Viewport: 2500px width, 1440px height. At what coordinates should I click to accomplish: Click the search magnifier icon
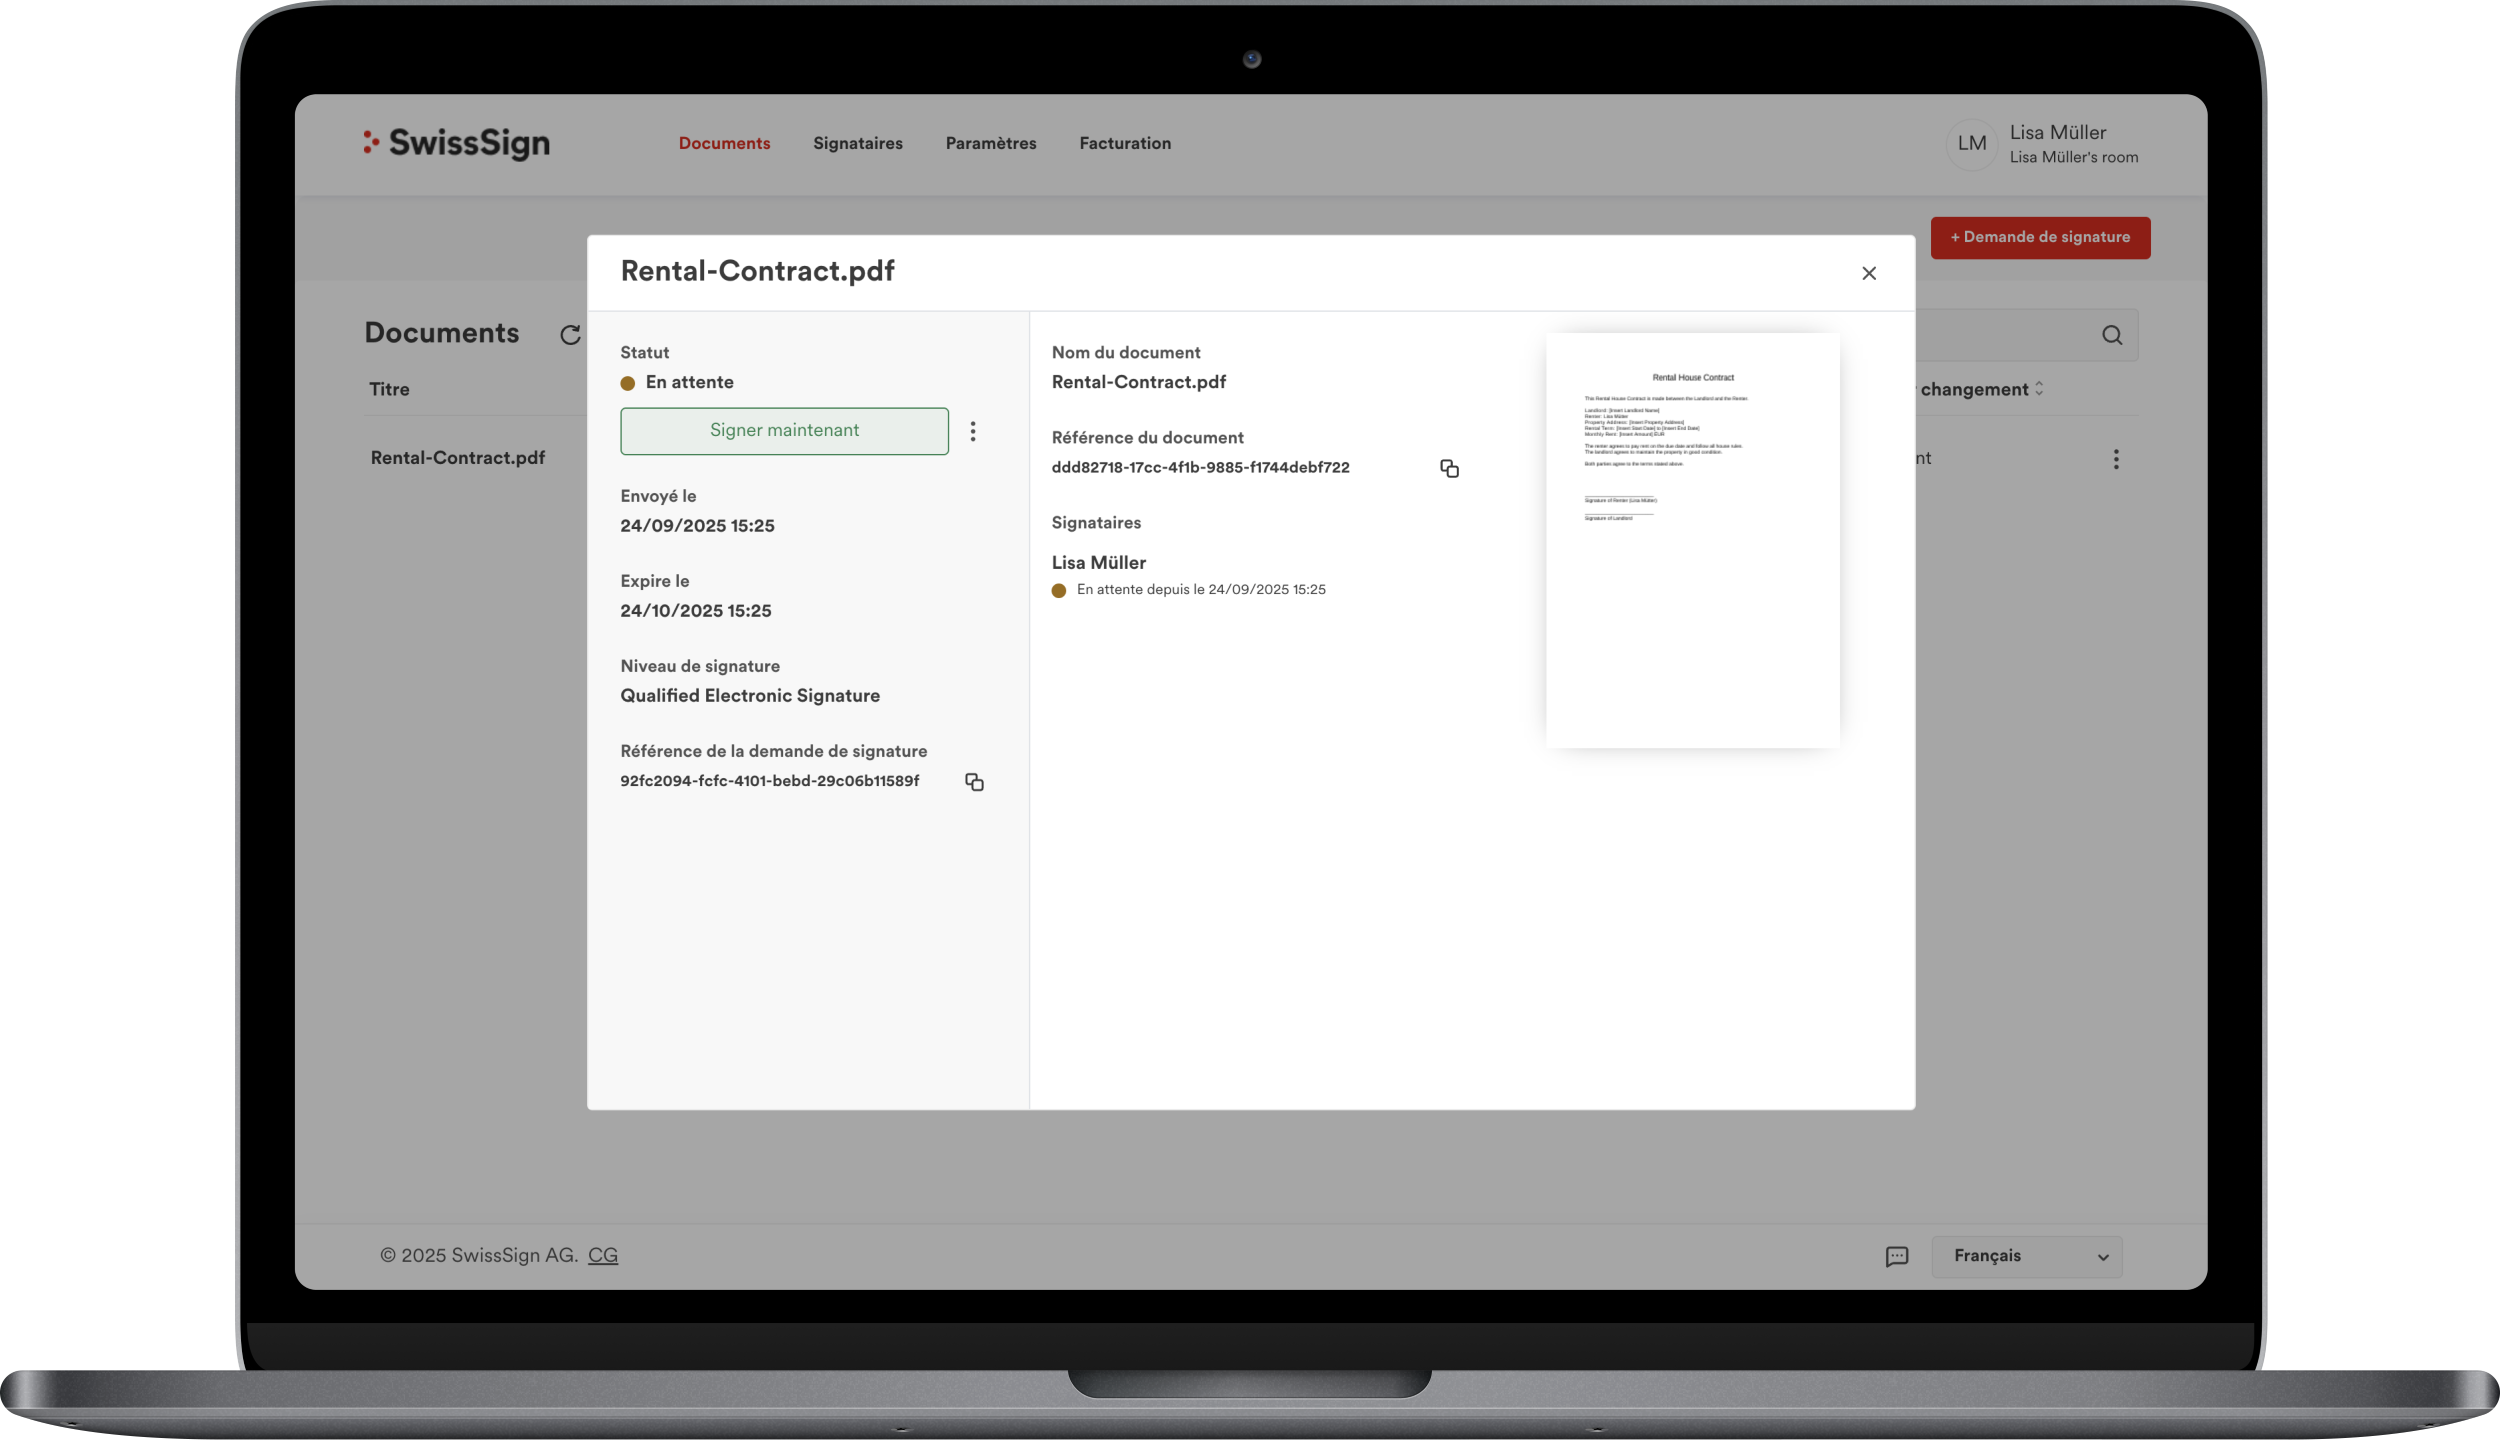pos(2111,335)
